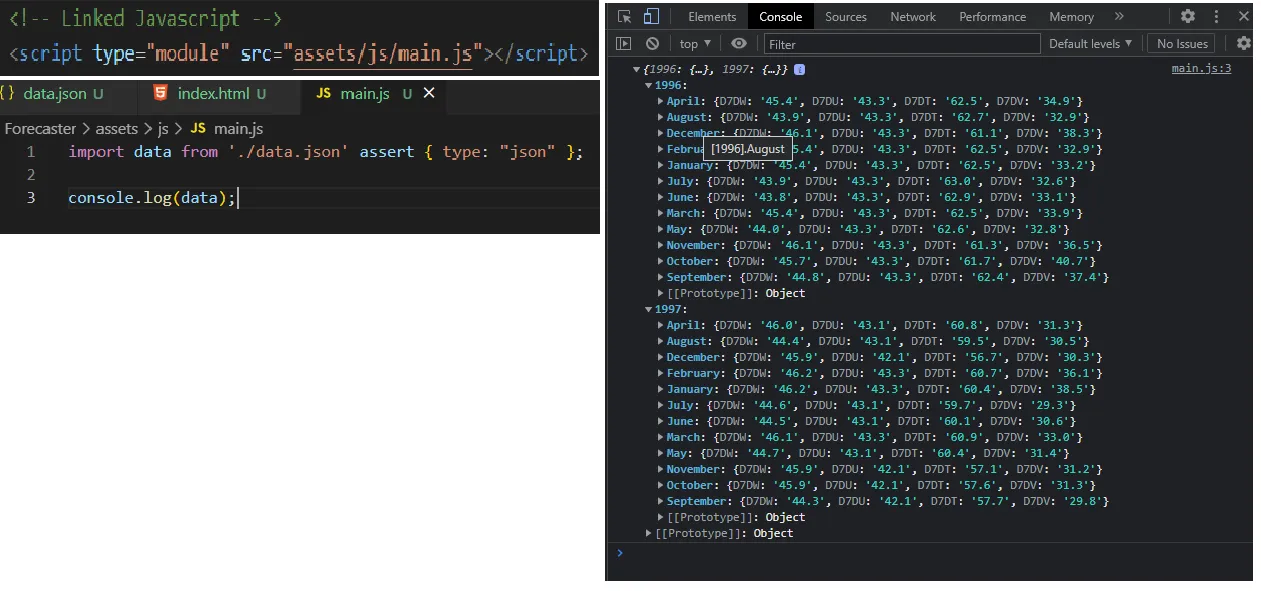Click the main.js breadcrumb label
This screenshot has height=591, width=1261.
[238, 128]
